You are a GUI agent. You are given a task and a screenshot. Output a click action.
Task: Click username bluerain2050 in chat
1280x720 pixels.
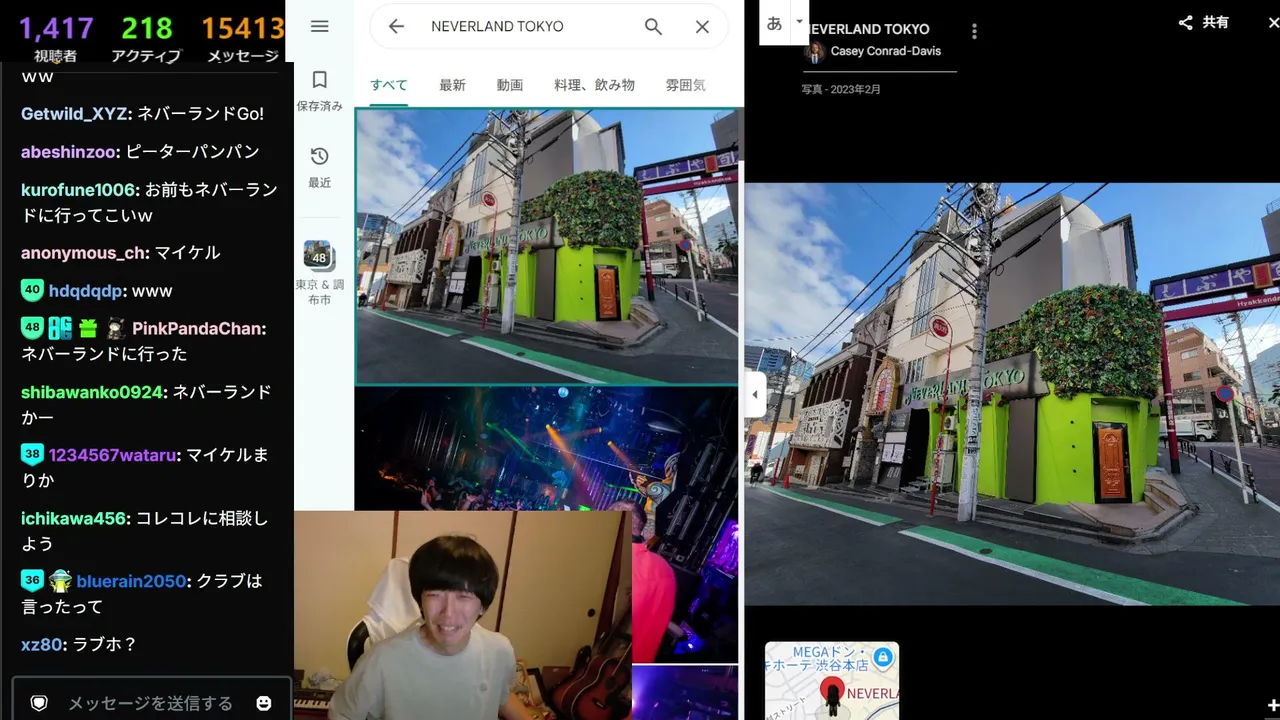(132, 581)
